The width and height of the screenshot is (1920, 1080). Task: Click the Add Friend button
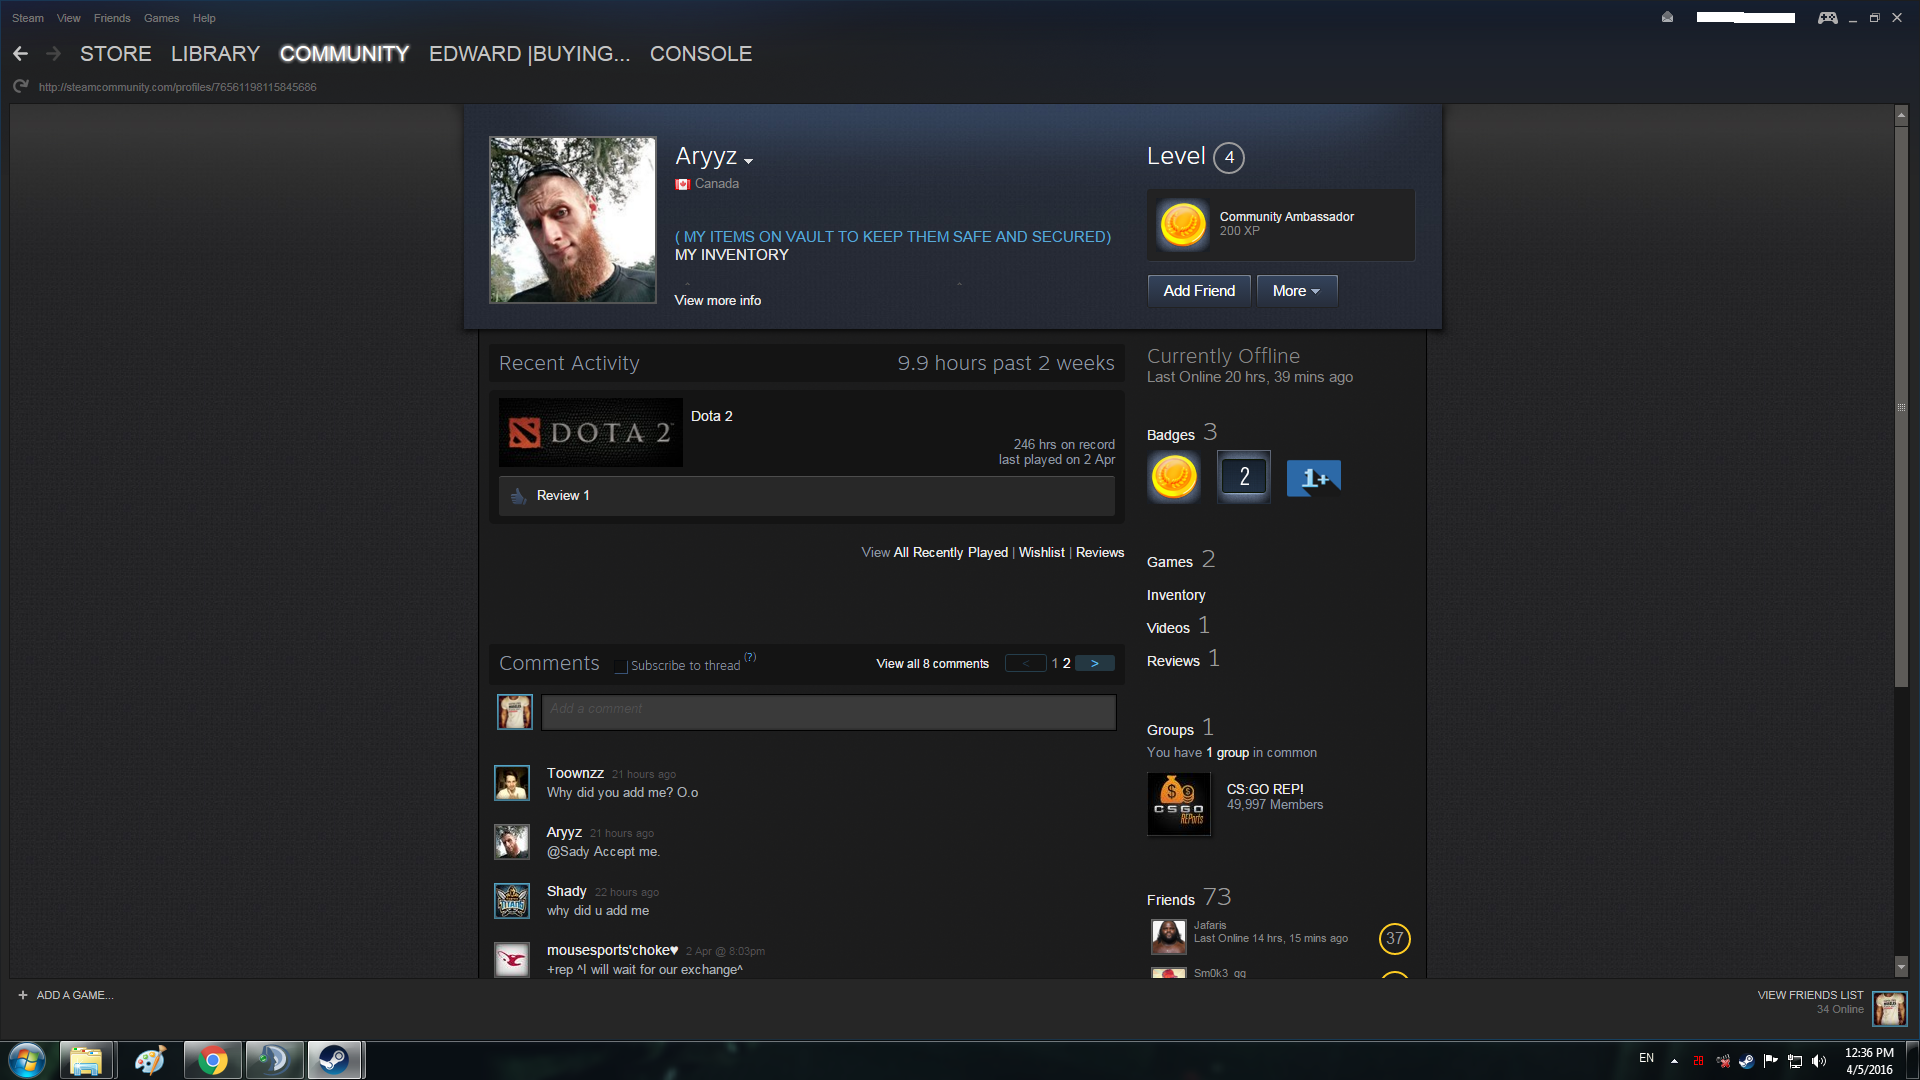[x=1198, y=291]
